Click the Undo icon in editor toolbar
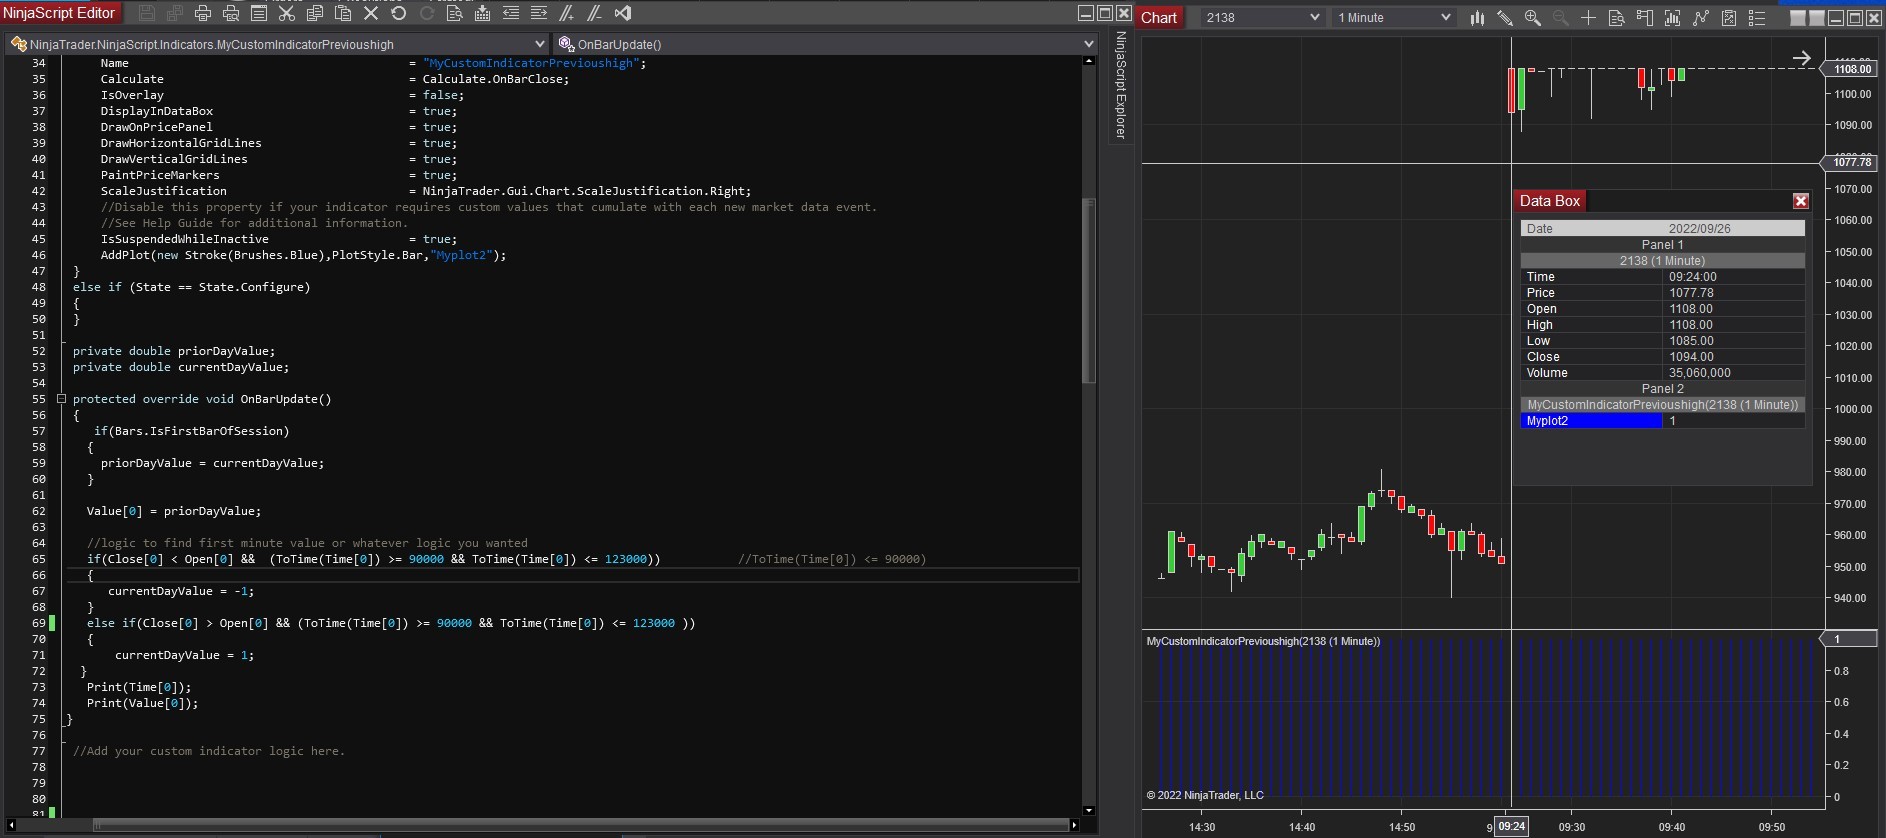 coord(399,13)
